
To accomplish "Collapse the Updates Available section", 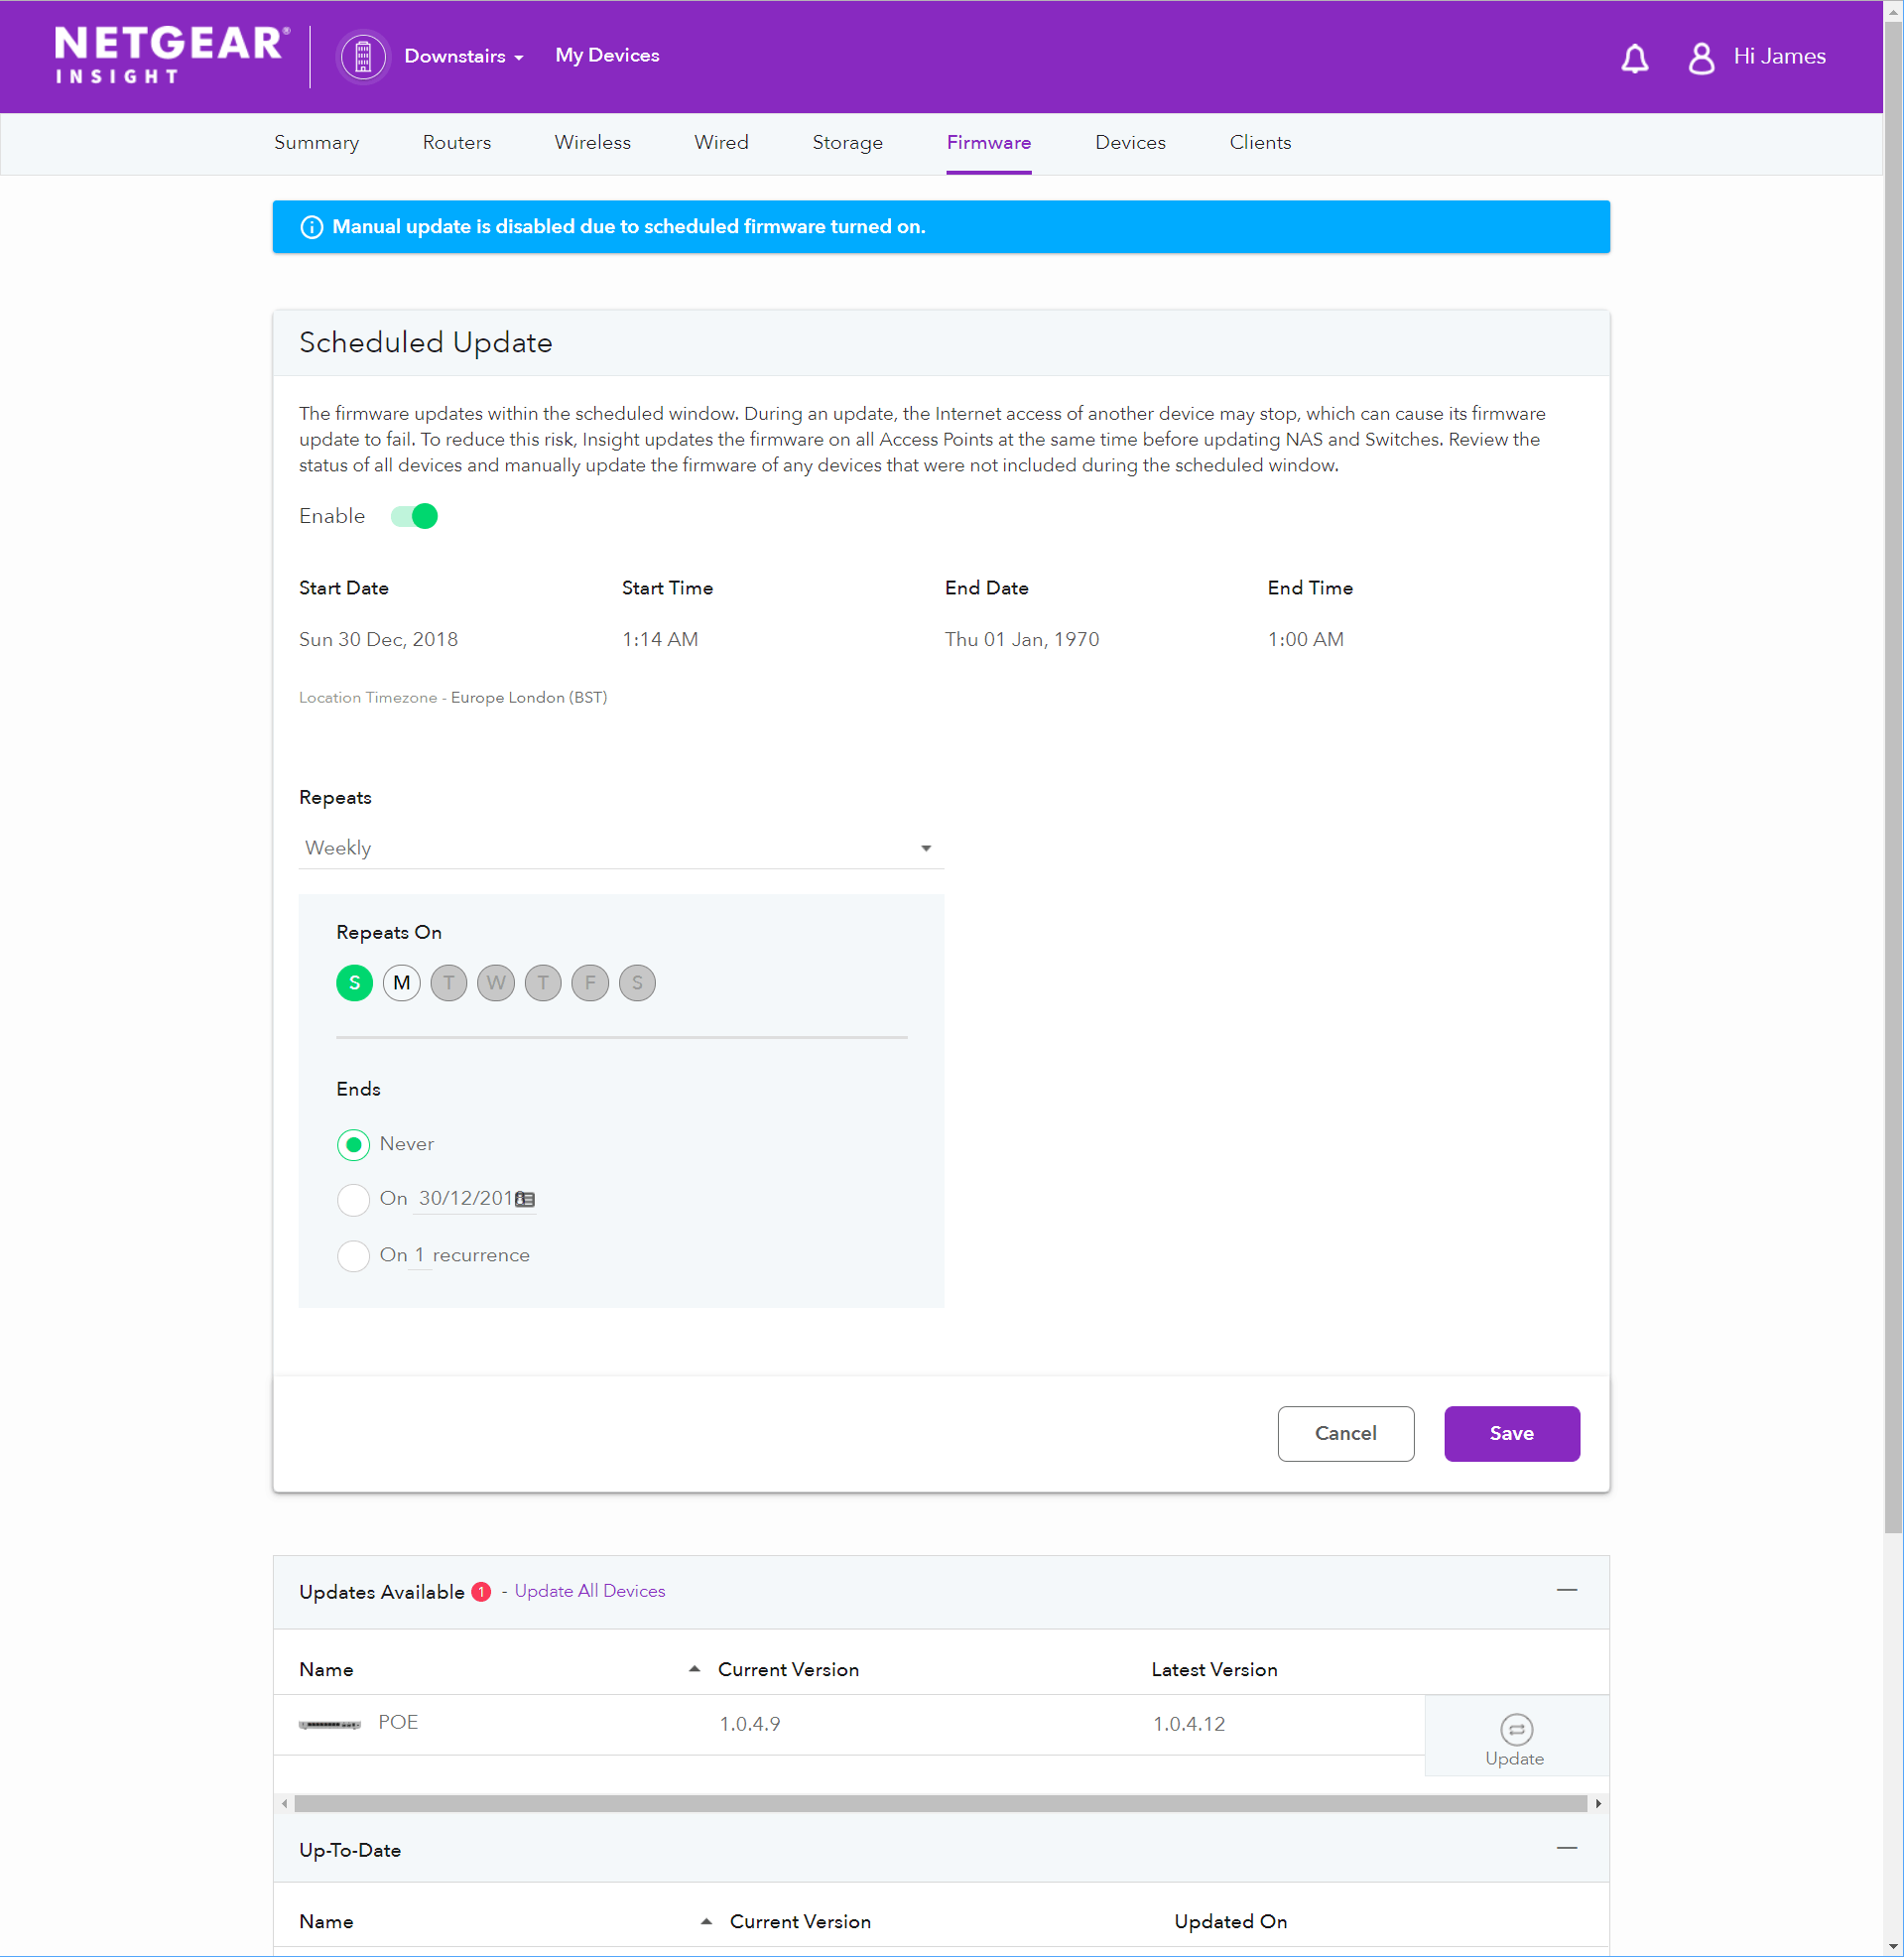I will click(x=1566, y=1590).
